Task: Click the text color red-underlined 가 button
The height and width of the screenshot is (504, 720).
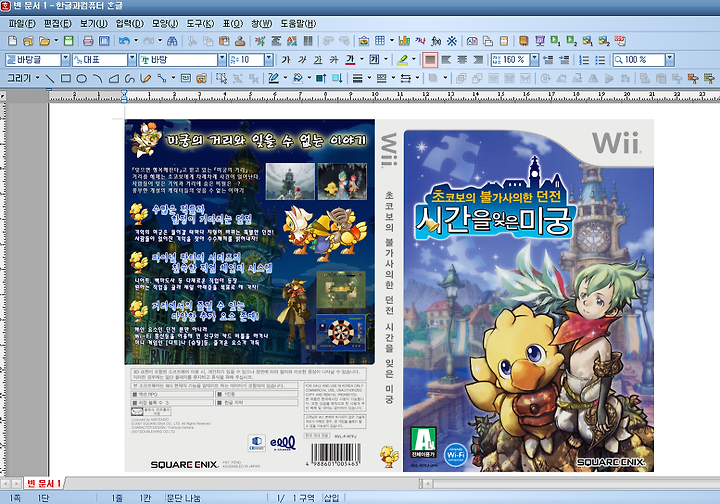Action: [x=350, y=60]
